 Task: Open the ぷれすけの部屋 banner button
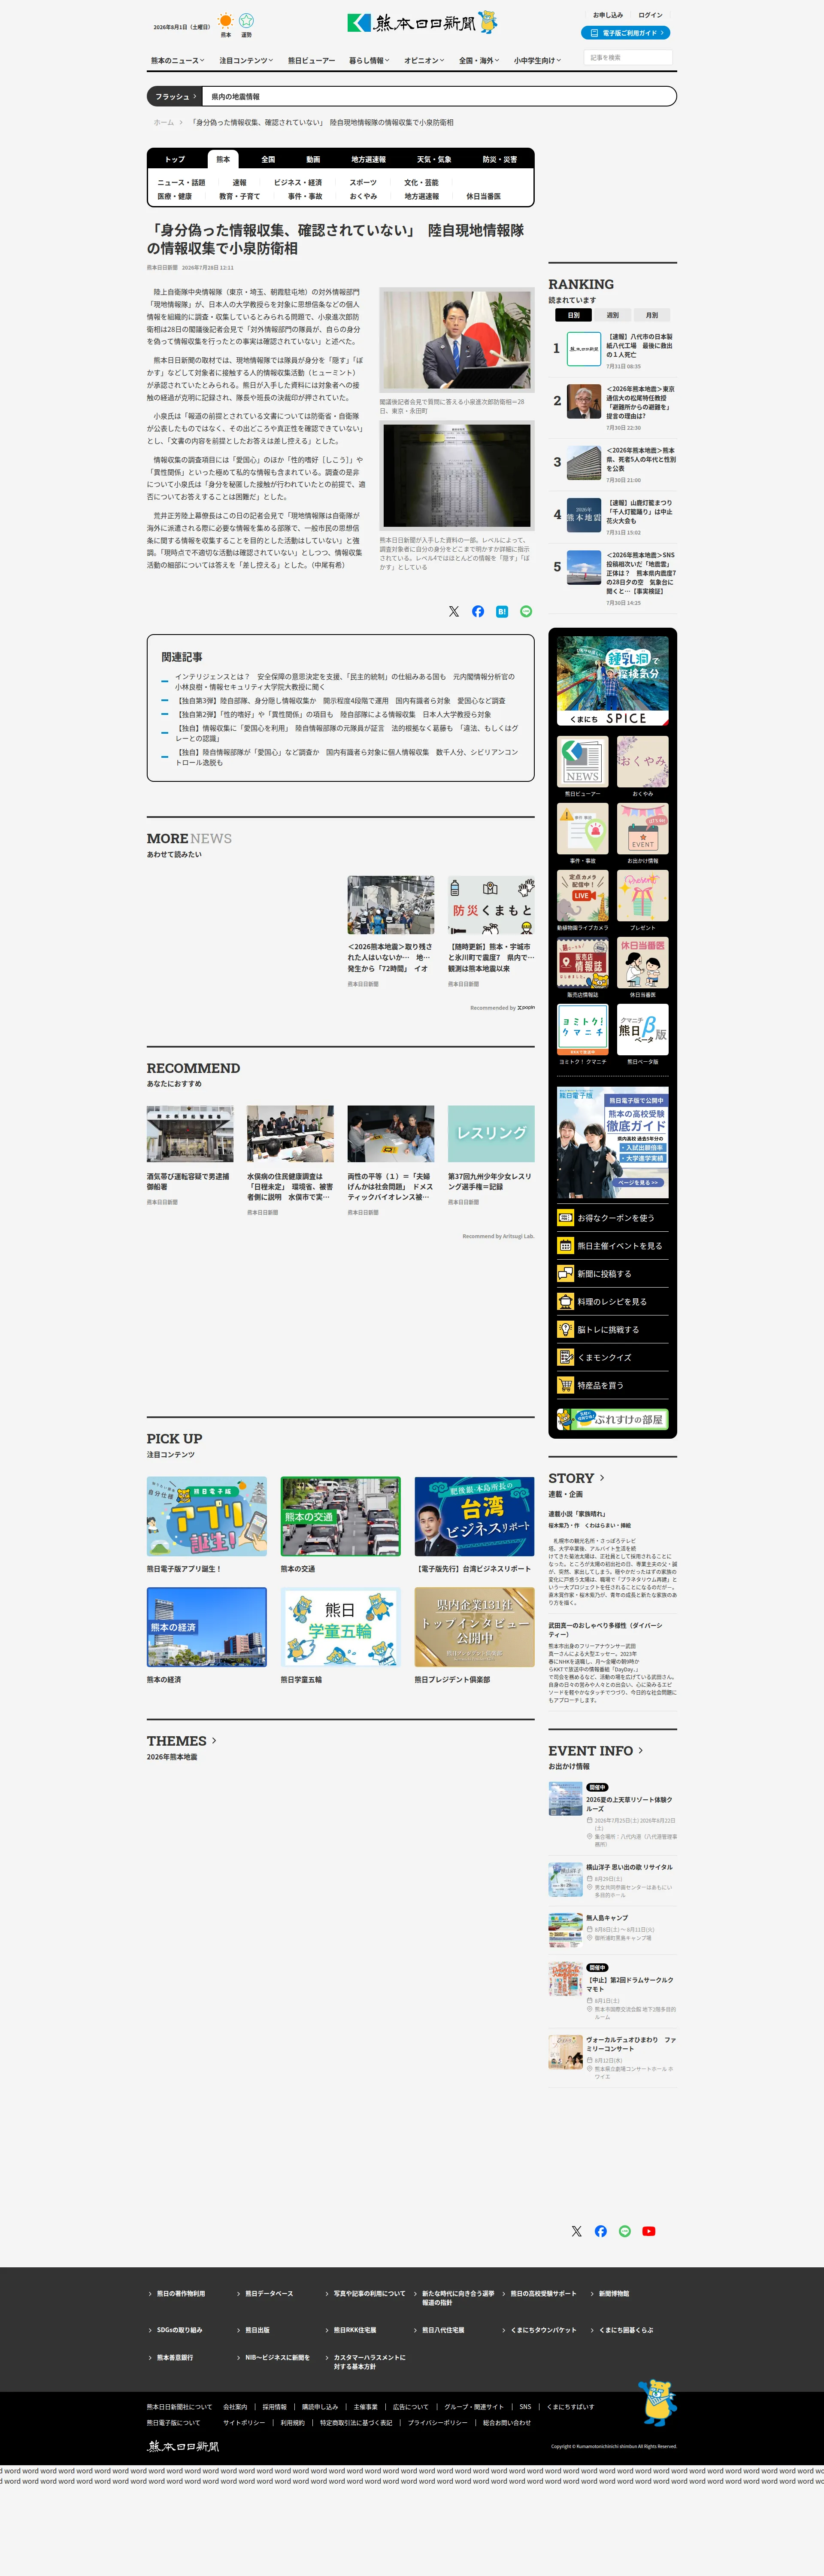(x=612, y=1419)
